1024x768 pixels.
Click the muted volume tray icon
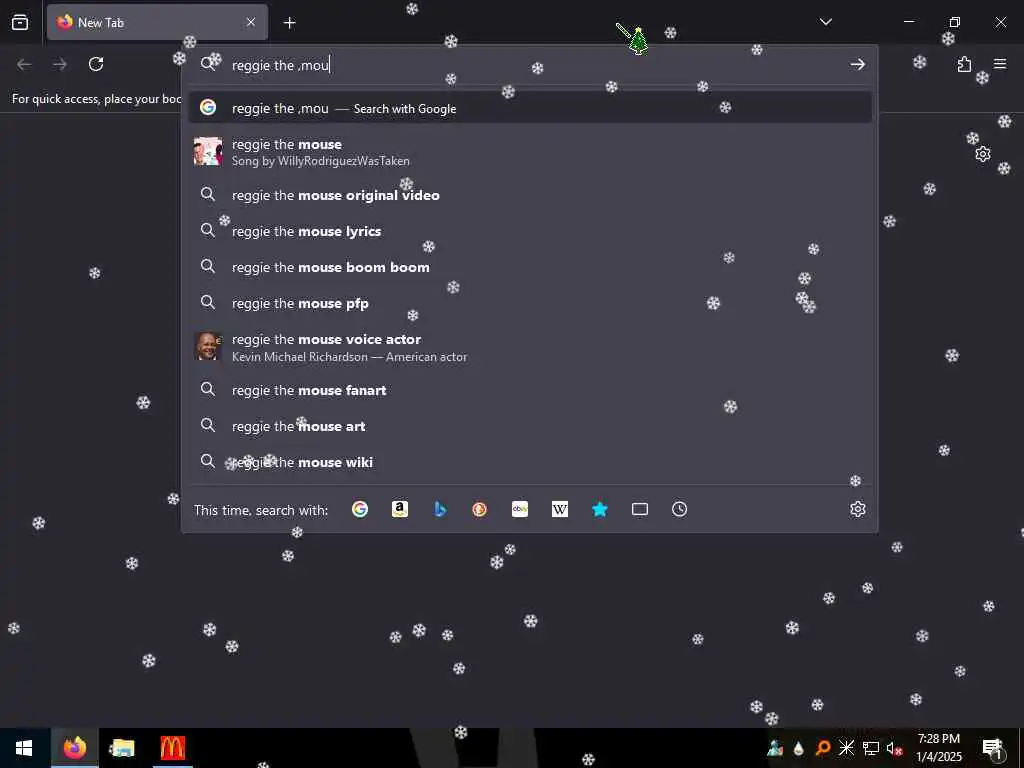tap(893, 748)
